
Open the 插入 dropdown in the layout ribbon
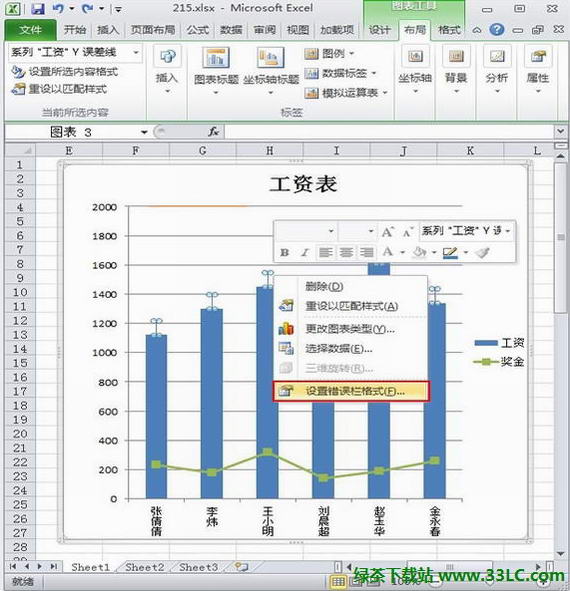167,69
